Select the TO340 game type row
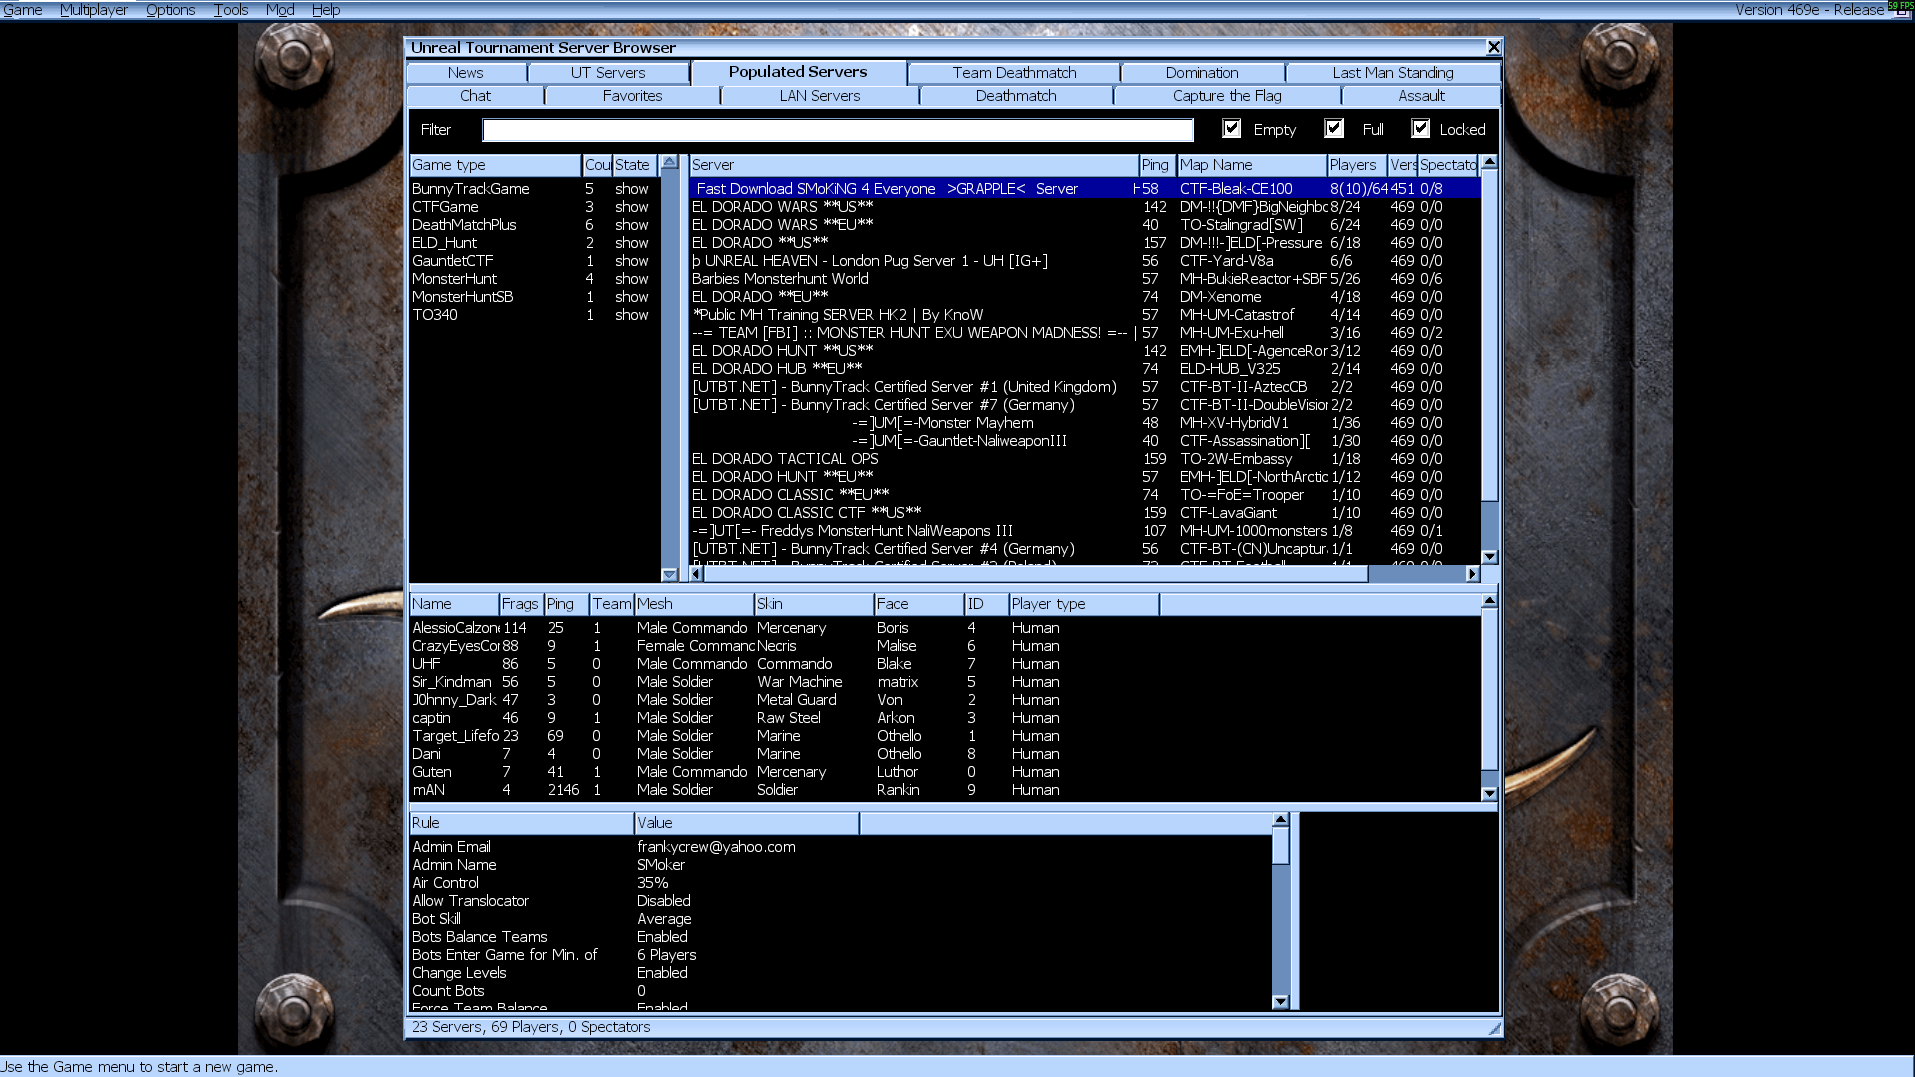This screenshot has width=1915, height=1077. point(535,315)
